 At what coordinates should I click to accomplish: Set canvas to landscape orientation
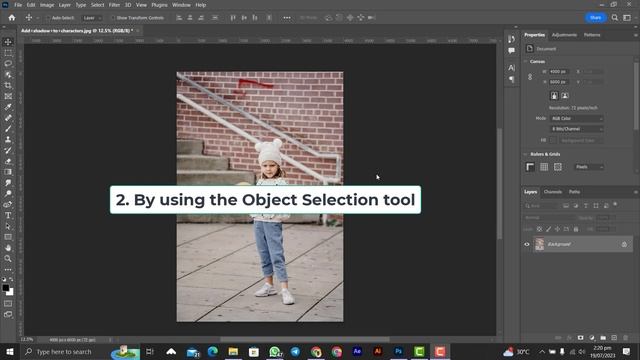pyautogui.click(x=565, y=96)
